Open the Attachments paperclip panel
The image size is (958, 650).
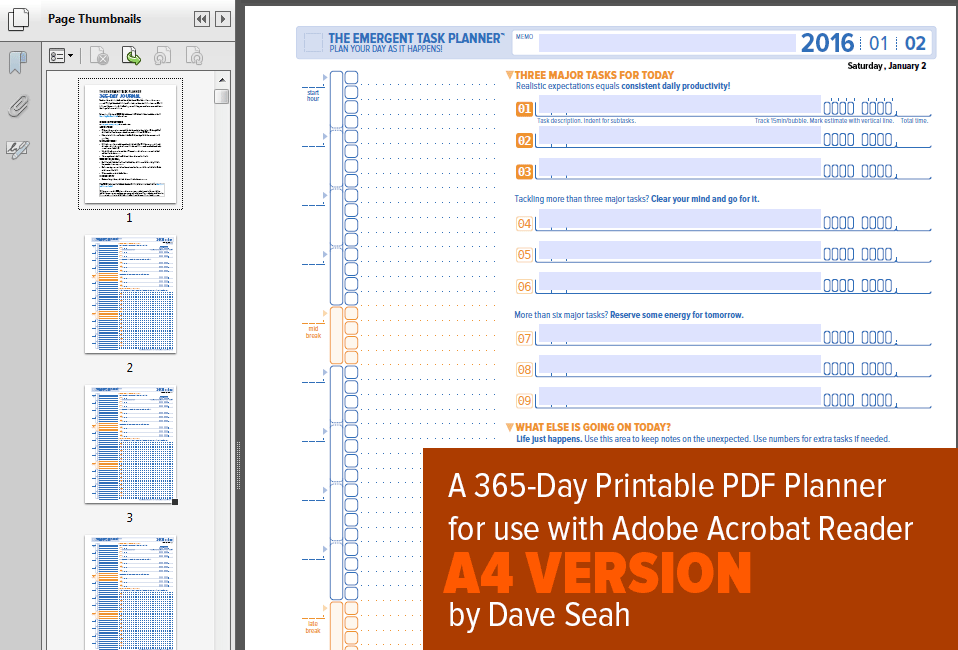click(x=18, y=106)
